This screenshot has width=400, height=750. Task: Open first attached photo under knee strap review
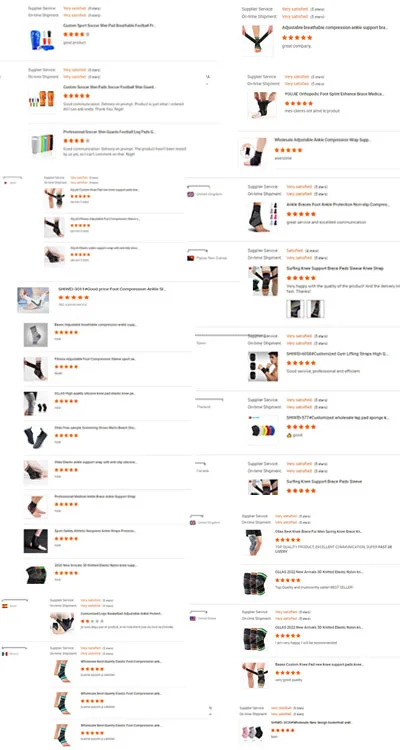point(295,309)
